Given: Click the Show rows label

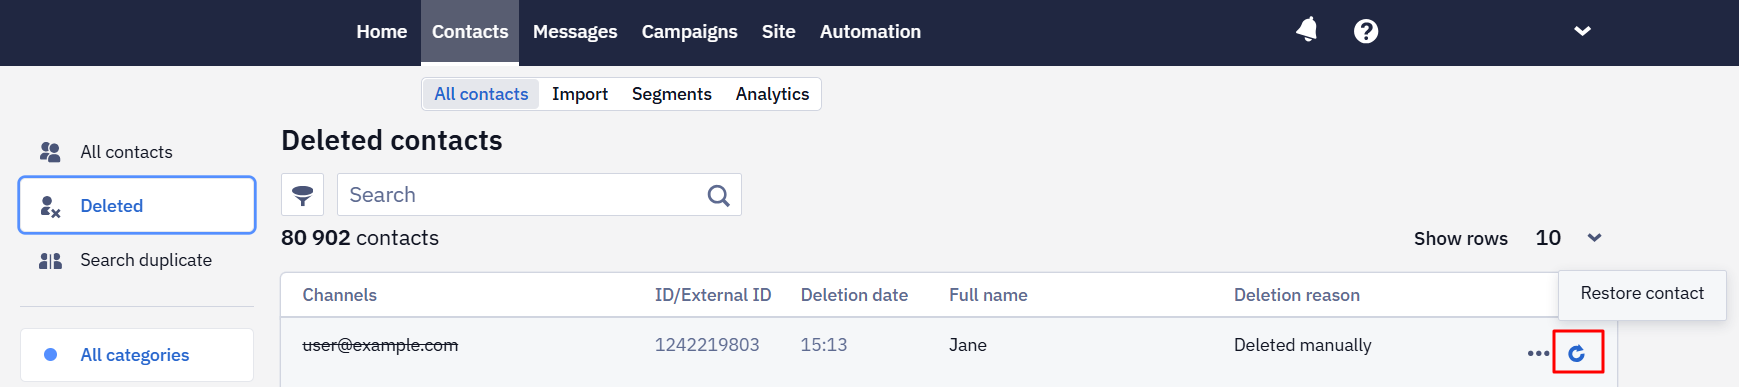Looking at the screenshot, I should (x=1461, y=239).
